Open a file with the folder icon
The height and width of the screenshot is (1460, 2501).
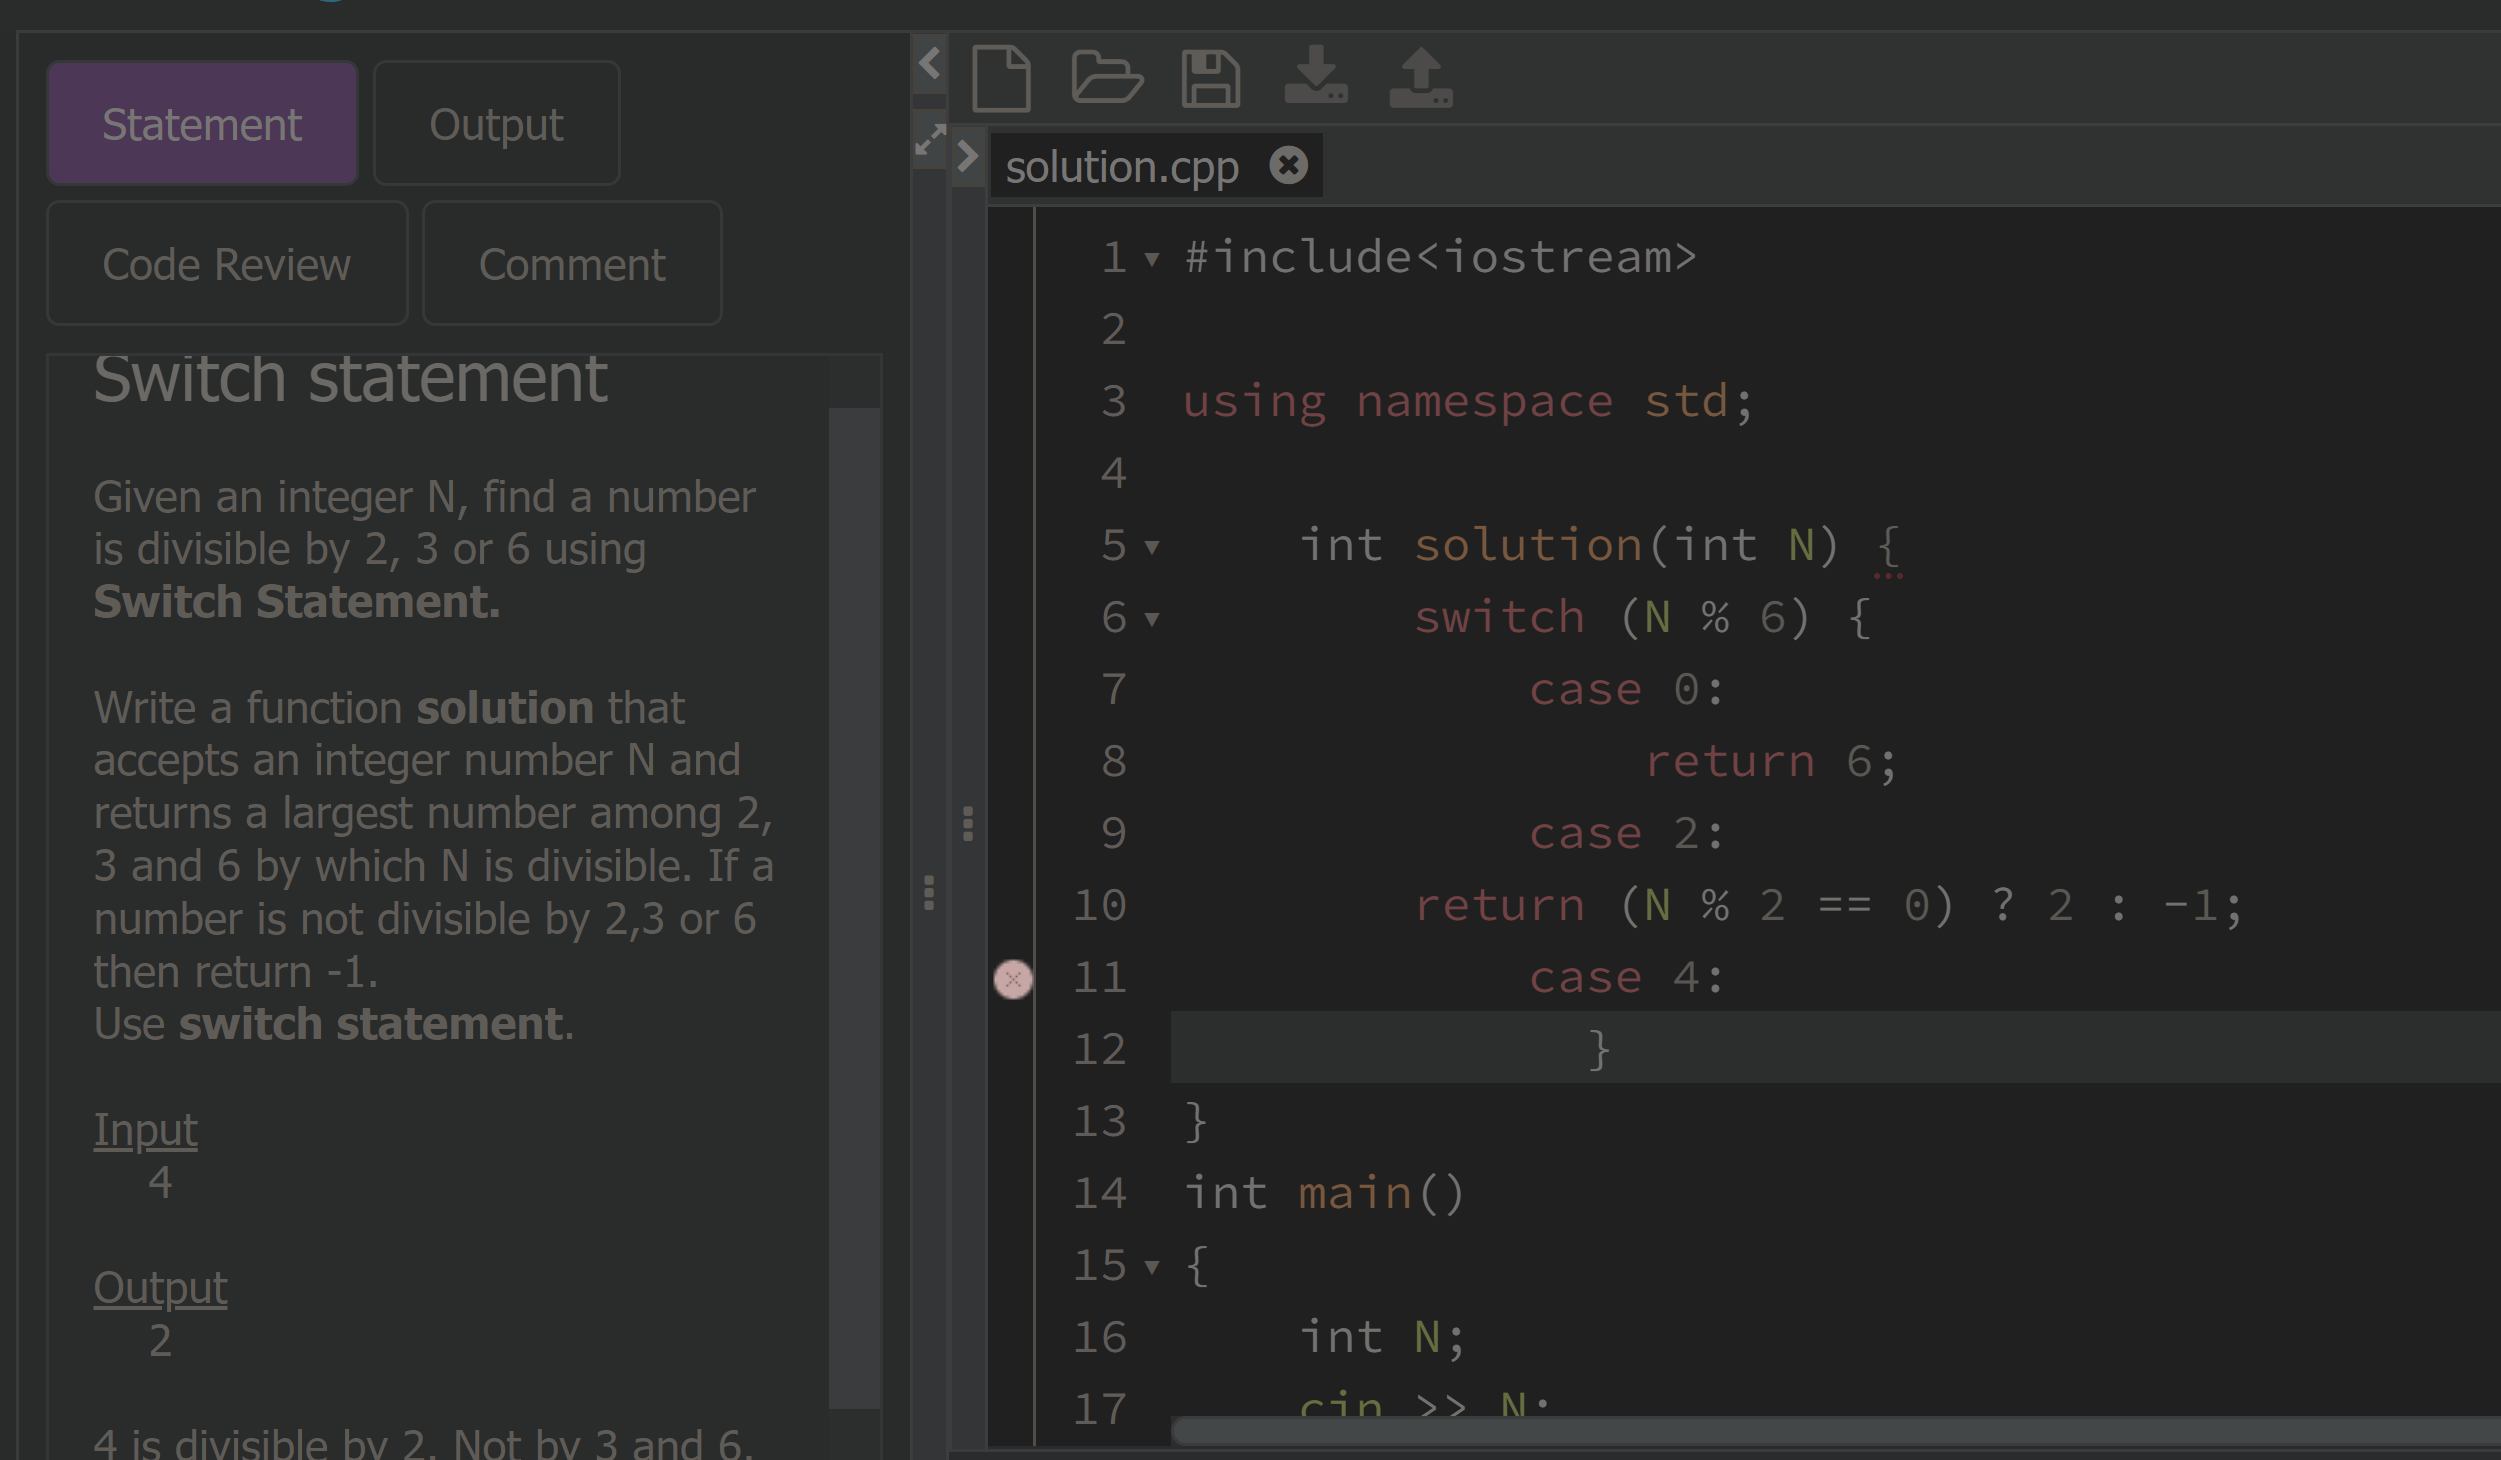pyautogui.click(x=1110, y=78)
